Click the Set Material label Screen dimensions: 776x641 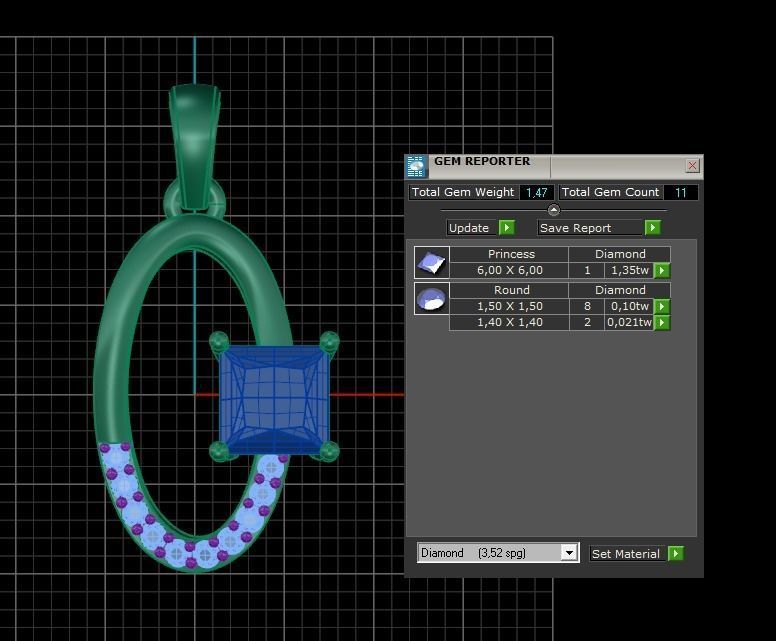point(627,553)
